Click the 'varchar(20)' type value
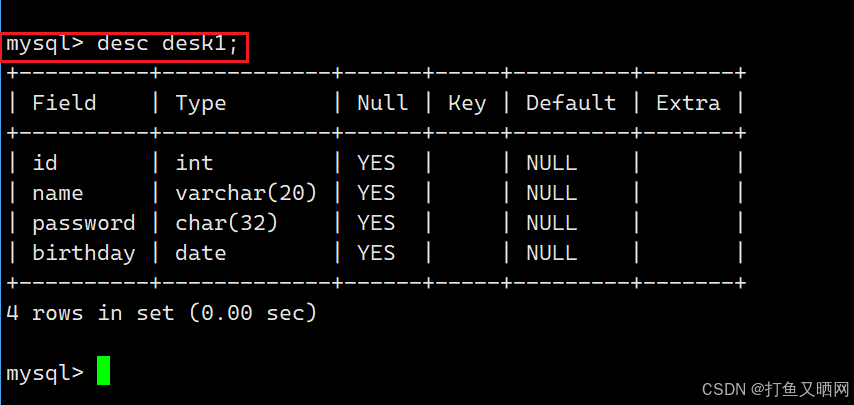 [x=246, y=193]
